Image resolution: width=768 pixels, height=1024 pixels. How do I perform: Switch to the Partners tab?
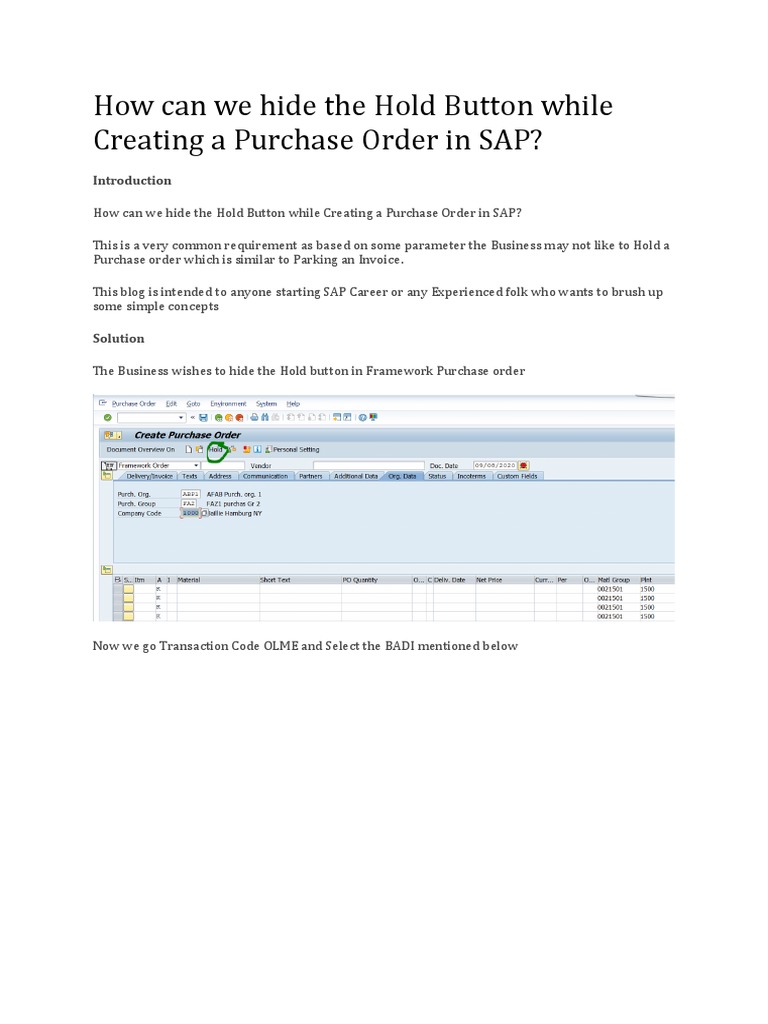coord(310,476)
